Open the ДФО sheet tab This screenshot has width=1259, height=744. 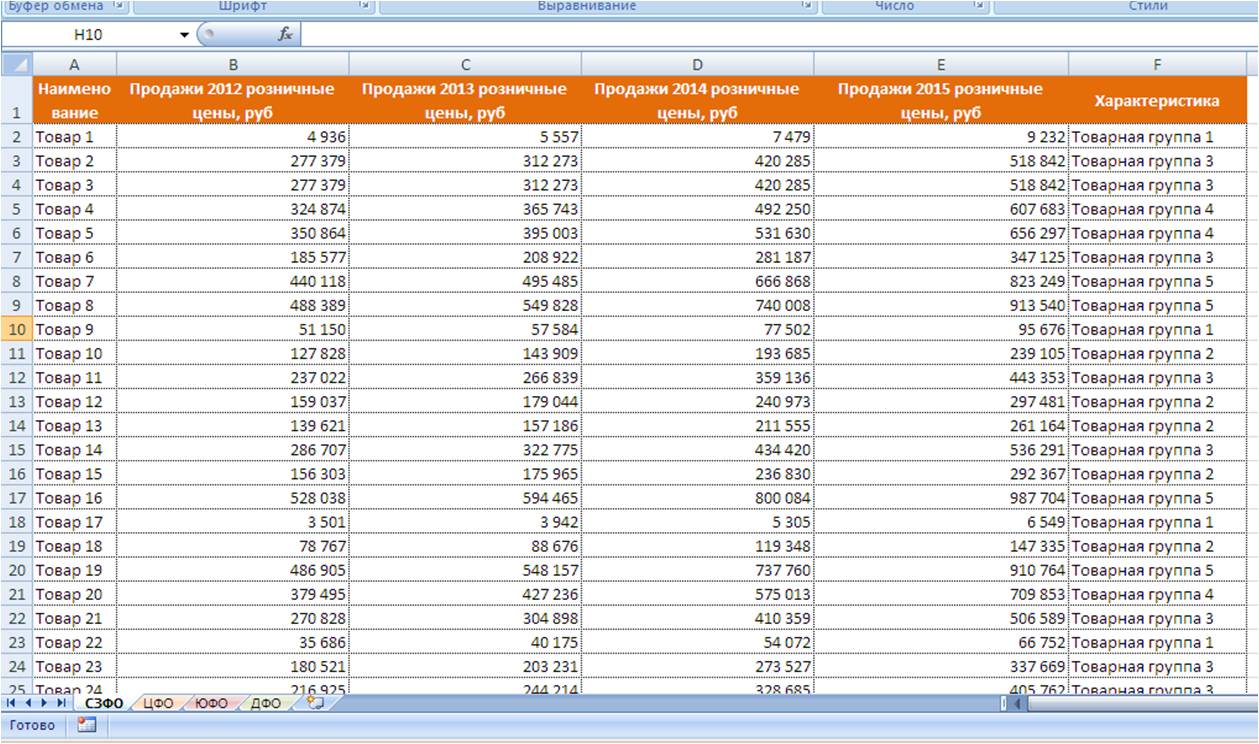point(265,703)
